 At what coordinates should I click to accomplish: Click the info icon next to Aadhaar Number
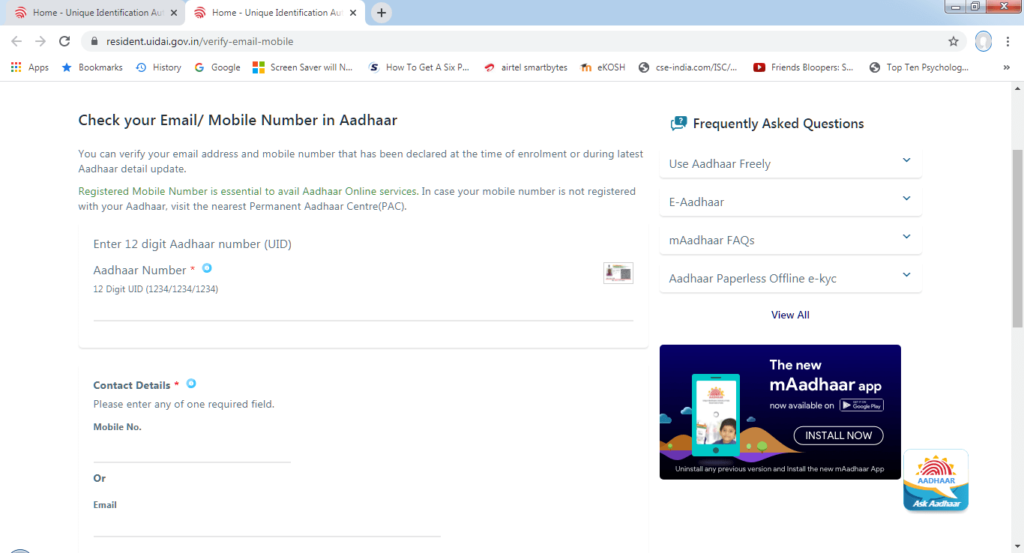207,268
